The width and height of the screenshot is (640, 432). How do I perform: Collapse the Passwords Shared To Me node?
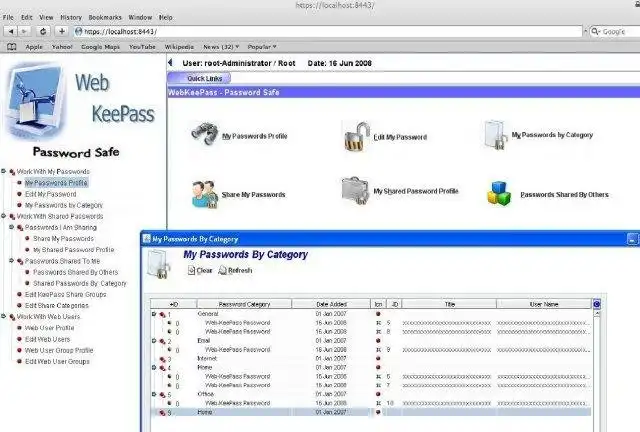[11, 261]
